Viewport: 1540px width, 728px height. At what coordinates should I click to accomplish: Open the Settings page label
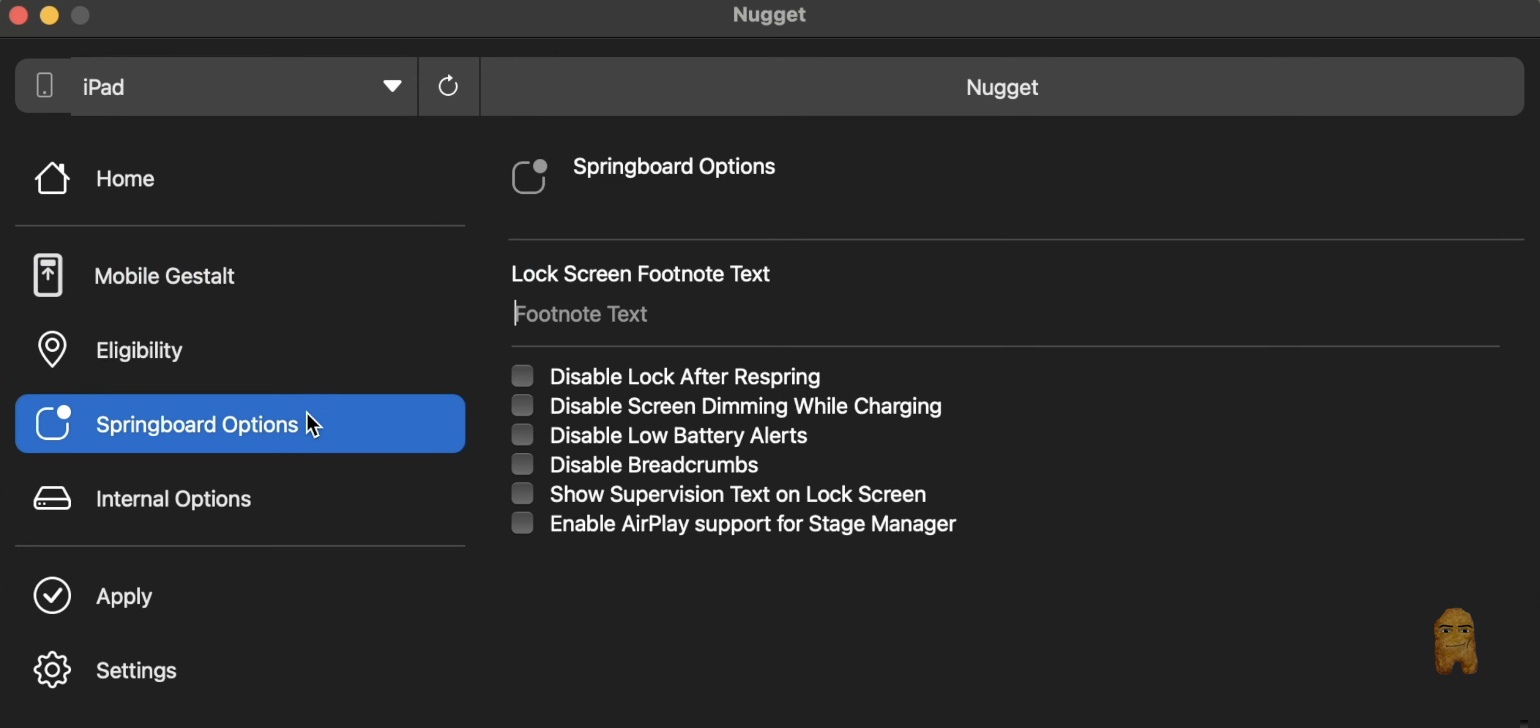136,671
